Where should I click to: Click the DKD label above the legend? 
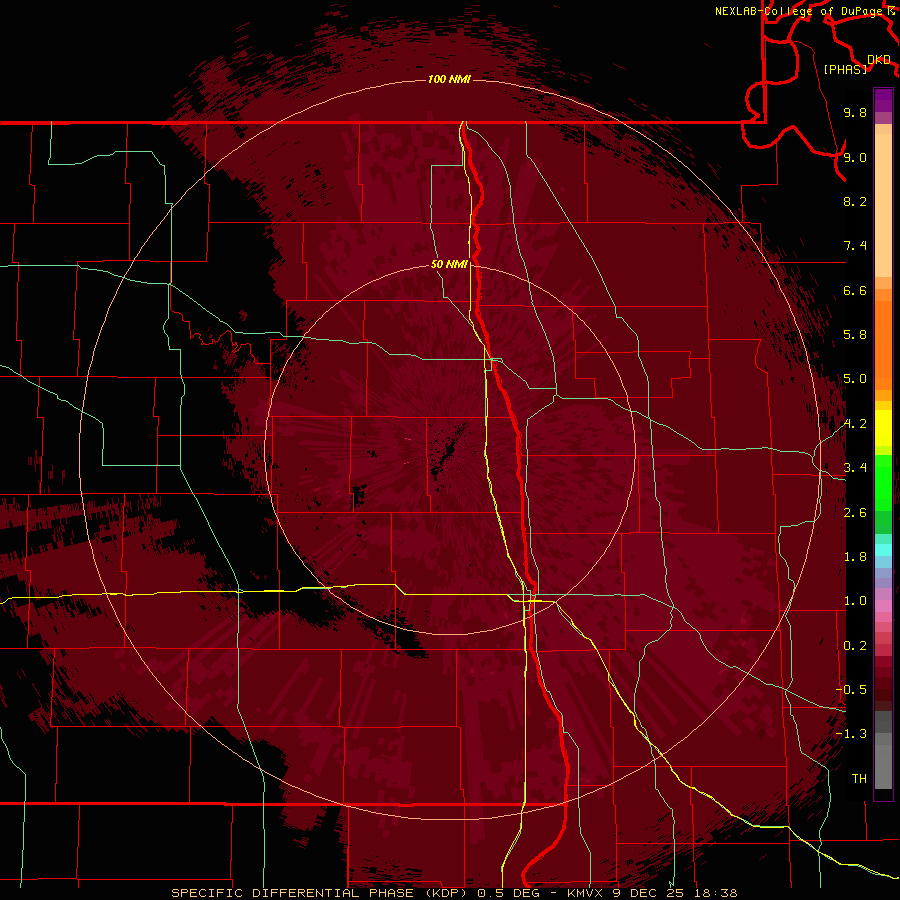pos(879,59)
